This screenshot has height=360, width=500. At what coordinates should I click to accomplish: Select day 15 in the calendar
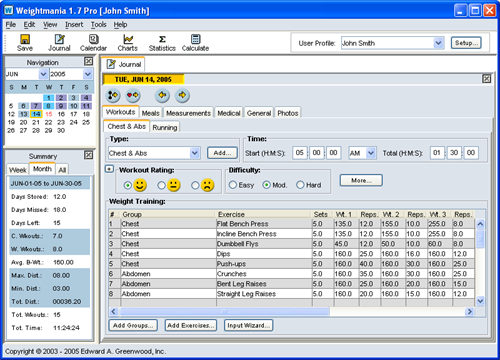point(49,114)
